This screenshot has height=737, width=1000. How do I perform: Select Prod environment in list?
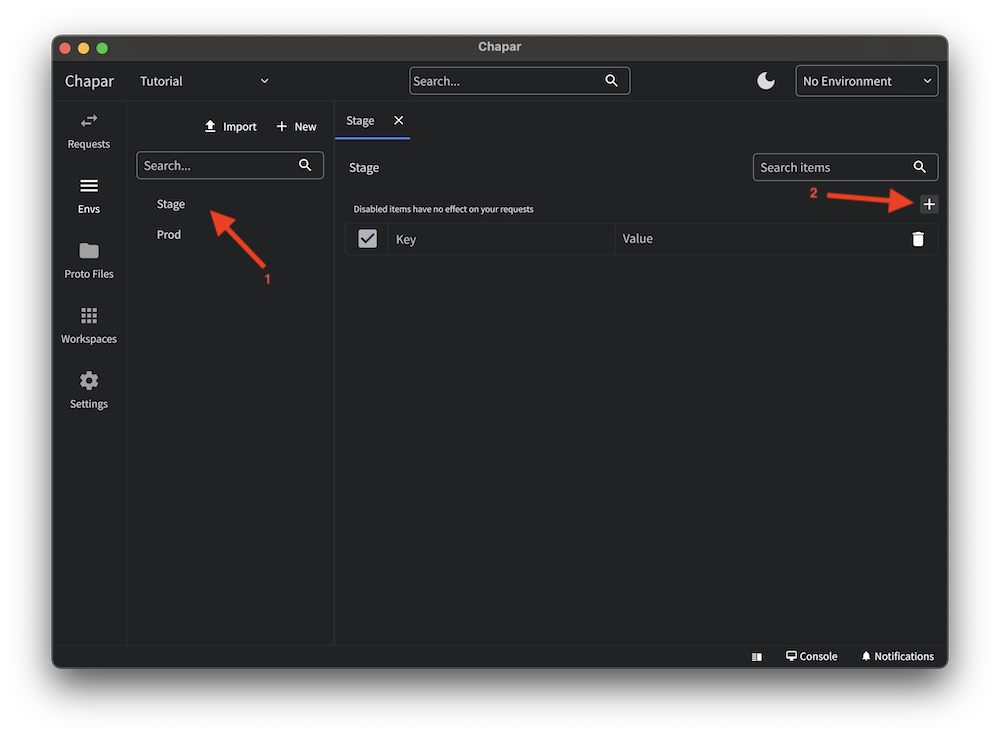tap(169, 234)
